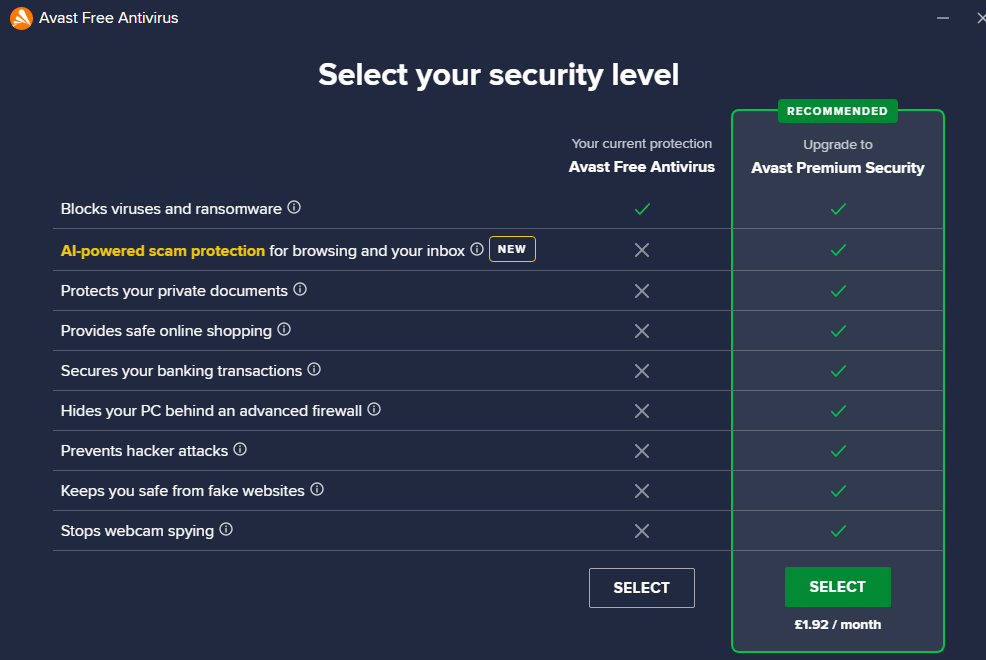Click Free column X for banking transactions row

pyautogui.click(x=642, y=371)
